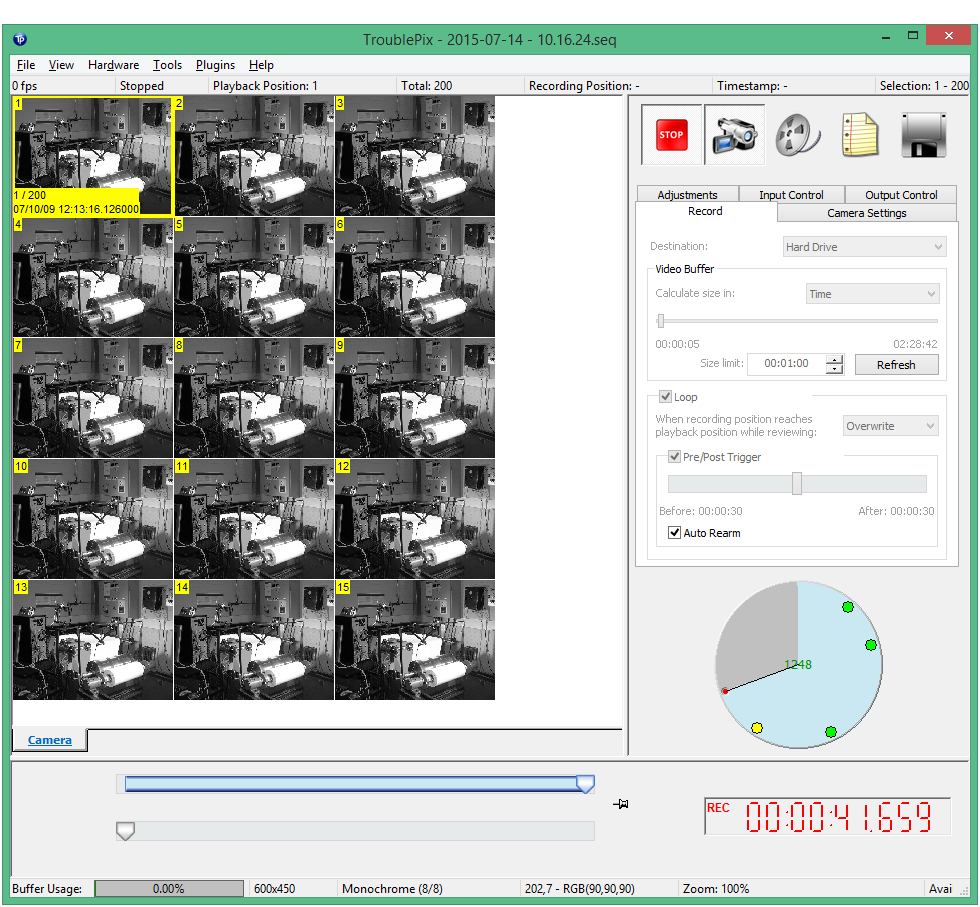Click the yellow dot on the circular buffer
Viewport: 980px width, 907px height.
757,727
